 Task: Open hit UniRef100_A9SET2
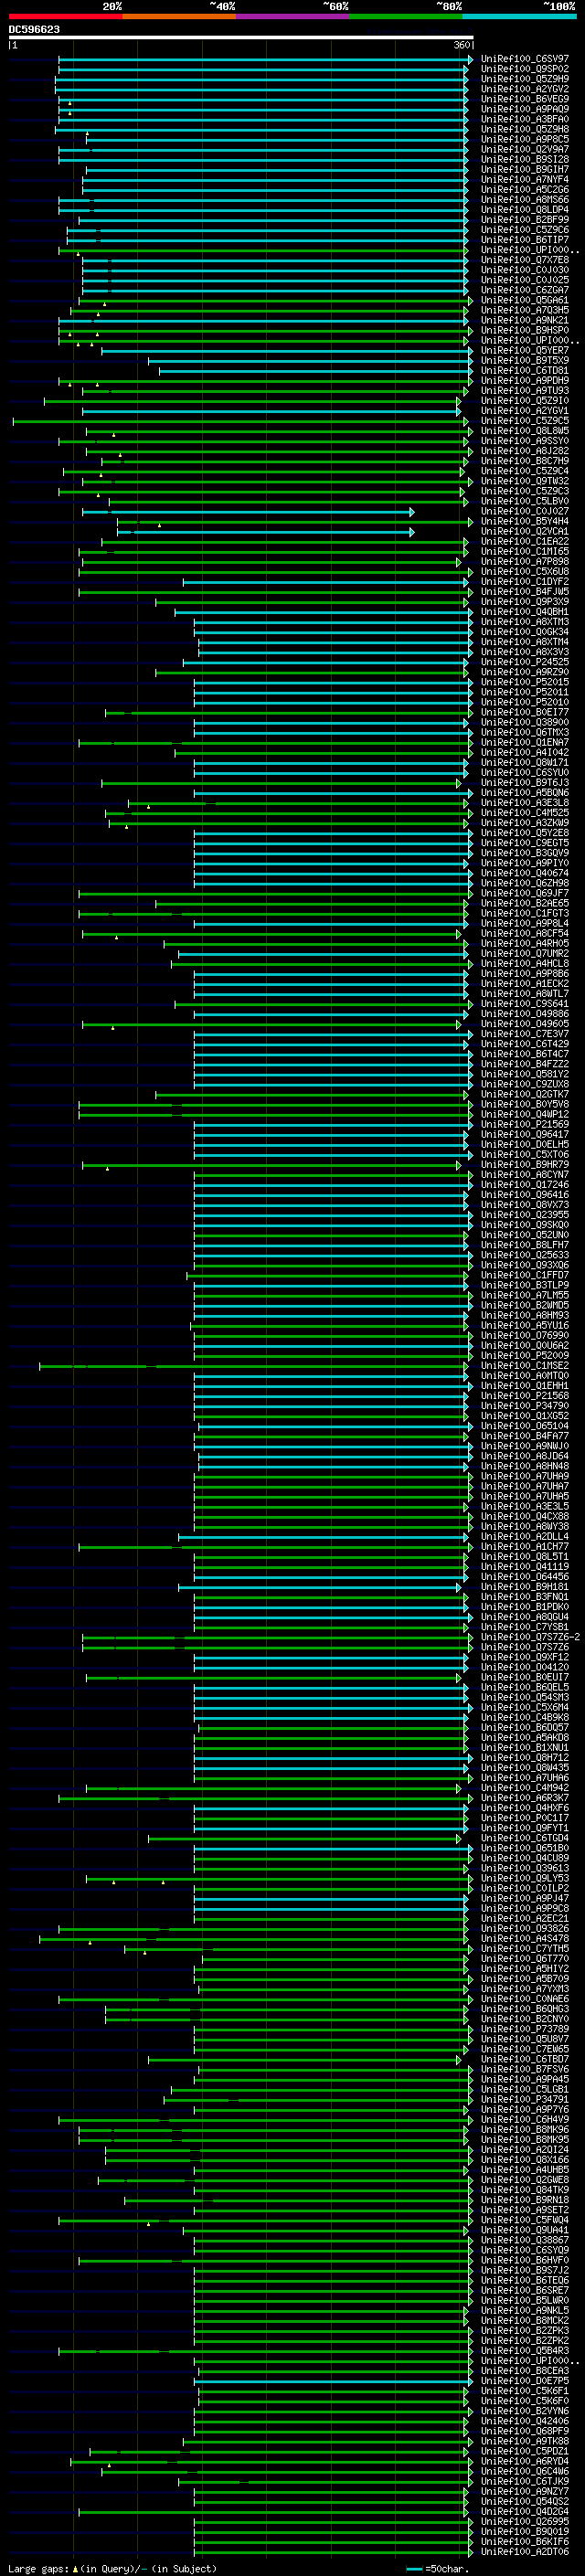click(525, 2210)
